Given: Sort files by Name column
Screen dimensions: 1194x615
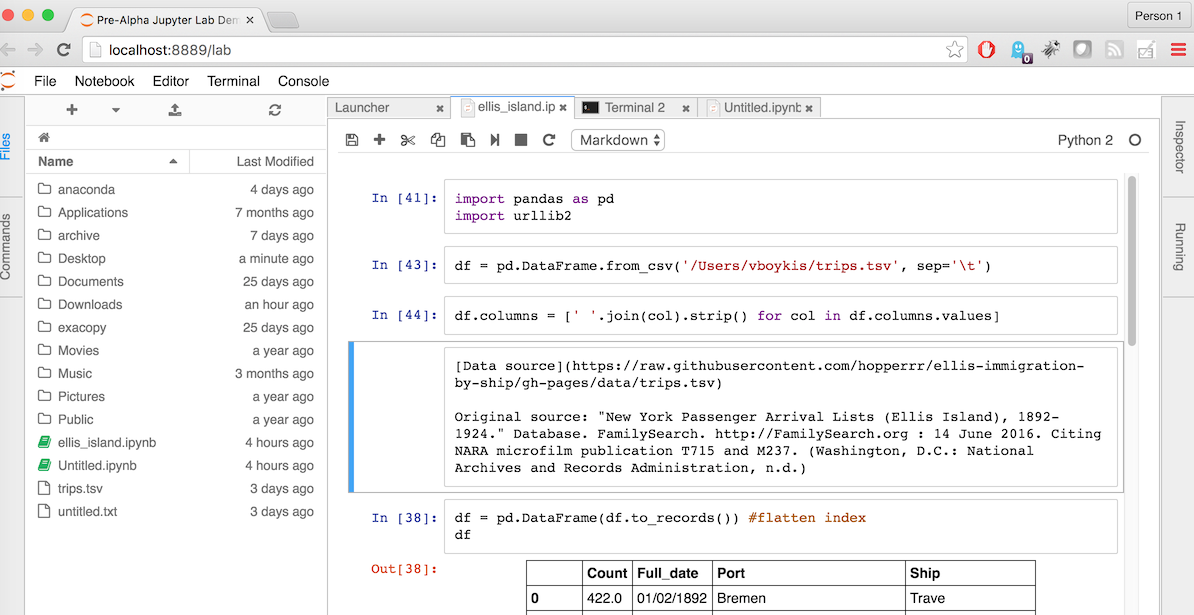Looking at the screenshot, I should tap(107, 161).
